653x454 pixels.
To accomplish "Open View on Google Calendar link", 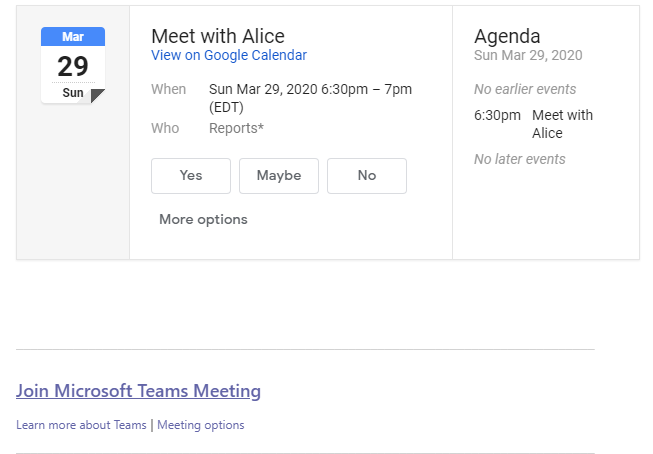I will [229, 55].
